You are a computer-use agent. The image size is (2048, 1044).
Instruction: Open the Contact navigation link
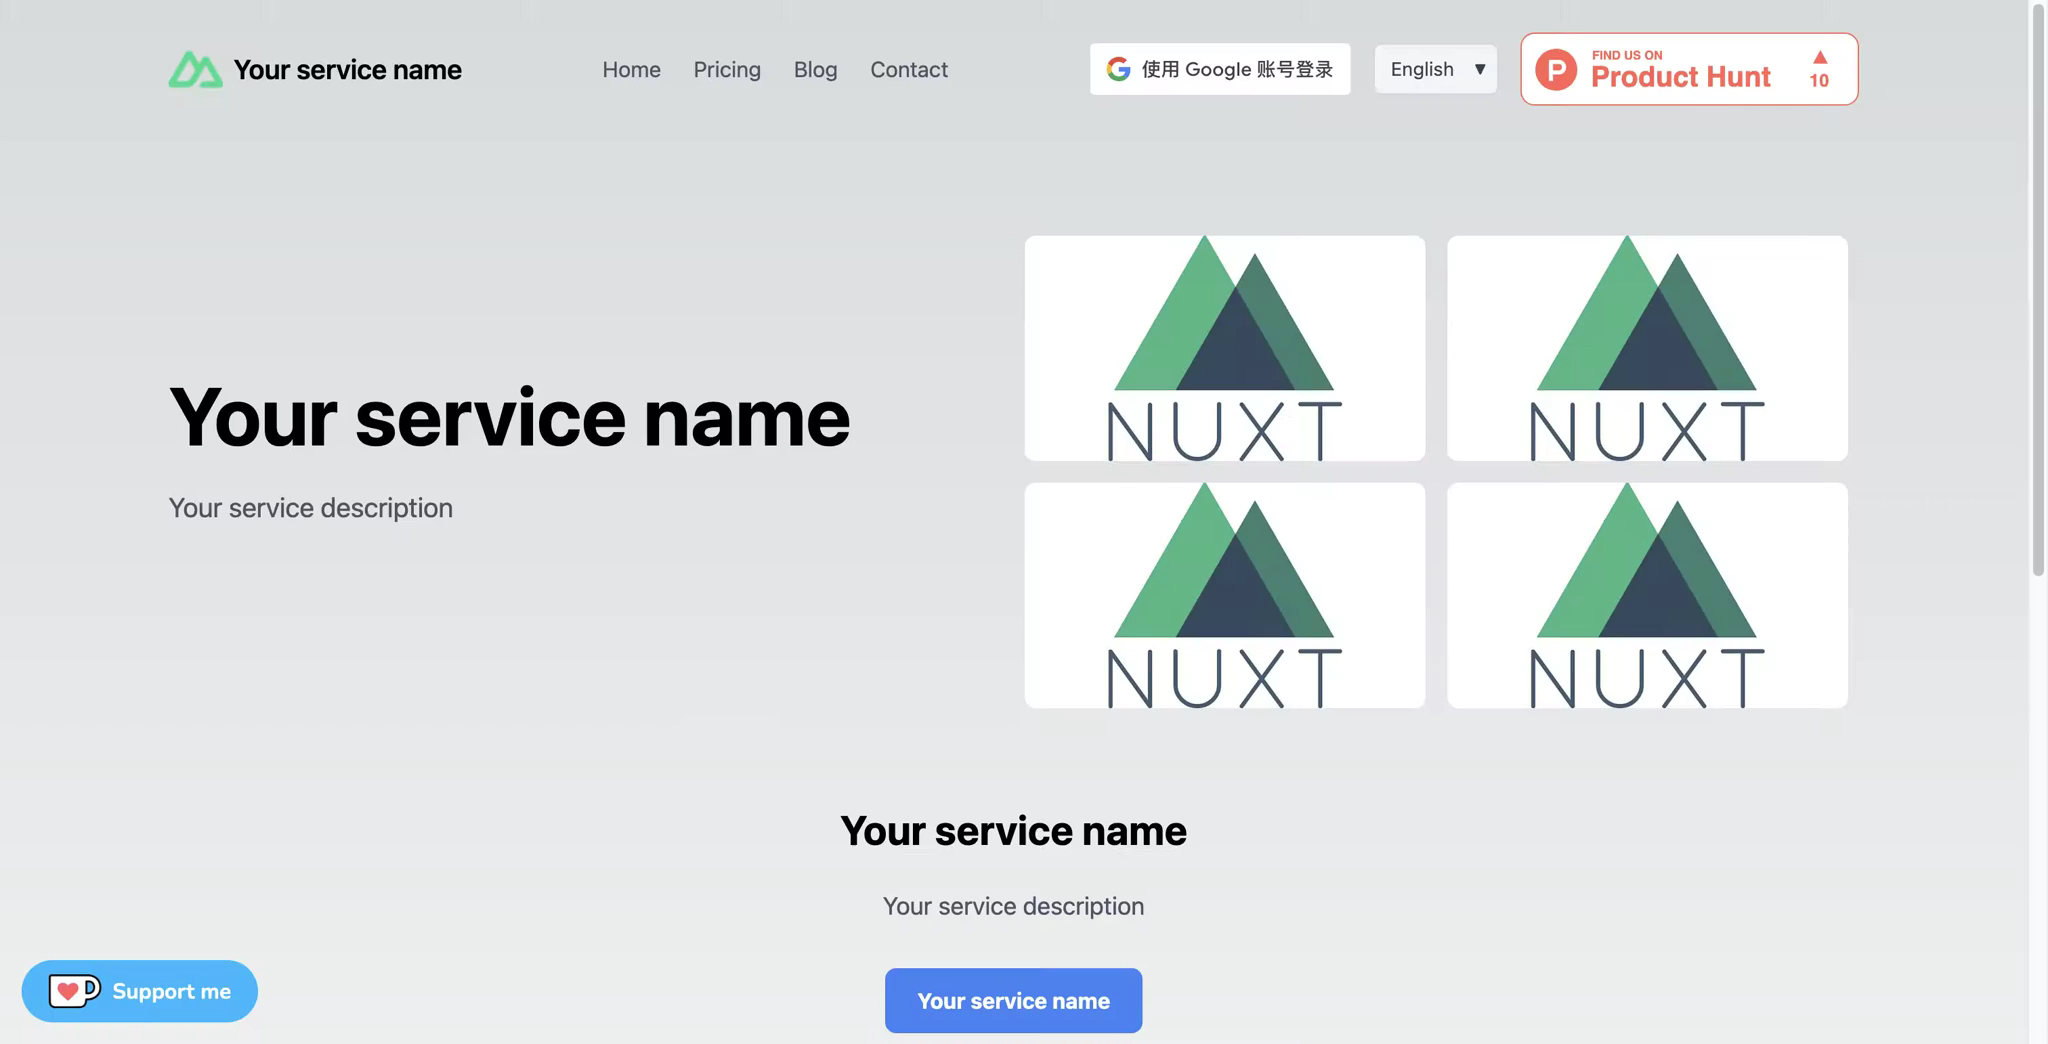(x=908, y=69)
